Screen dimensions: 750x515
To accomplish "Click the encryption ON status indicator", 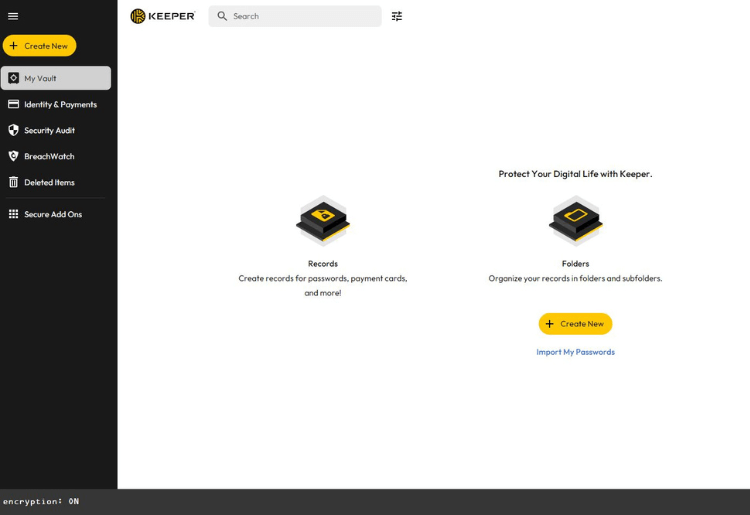I will click(41, 501).
